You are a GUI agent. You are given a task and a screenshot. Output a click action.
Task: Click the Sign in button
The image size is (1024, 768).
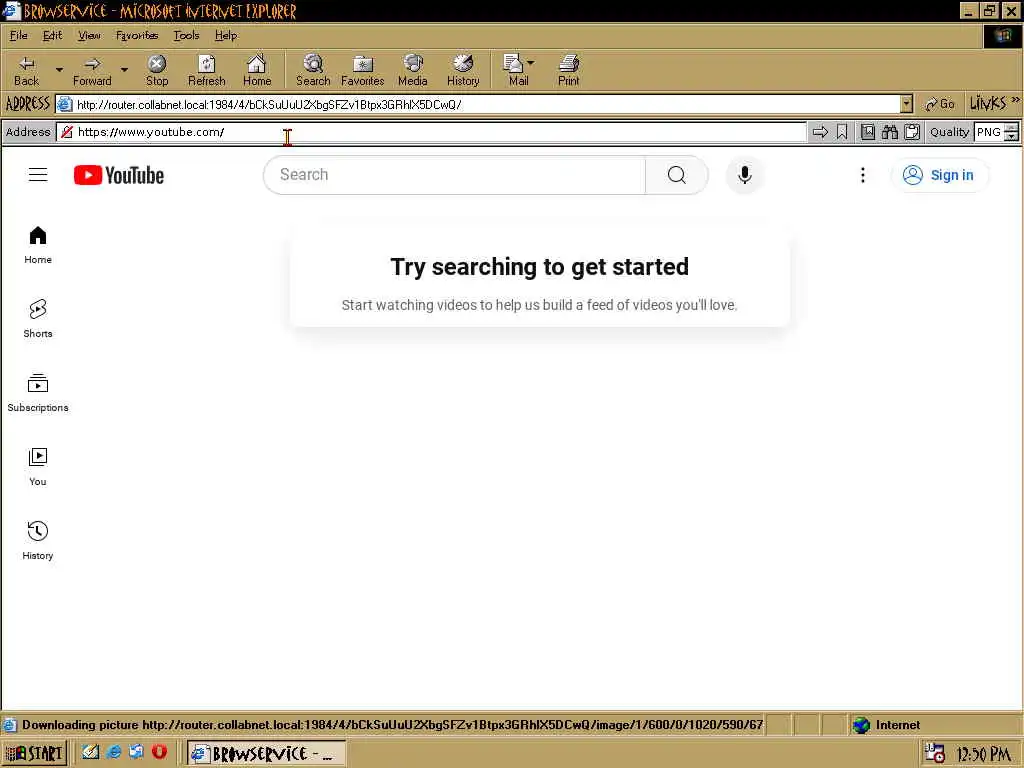[940, 175]
